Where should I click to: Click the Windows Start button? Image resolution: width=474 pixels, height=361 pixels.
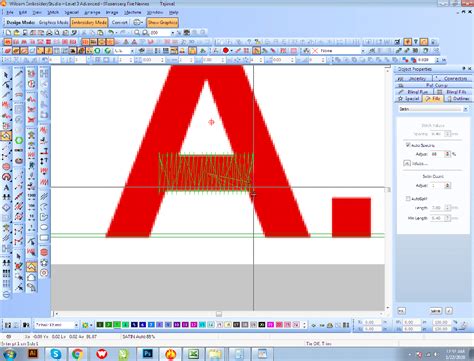point(9,354)
